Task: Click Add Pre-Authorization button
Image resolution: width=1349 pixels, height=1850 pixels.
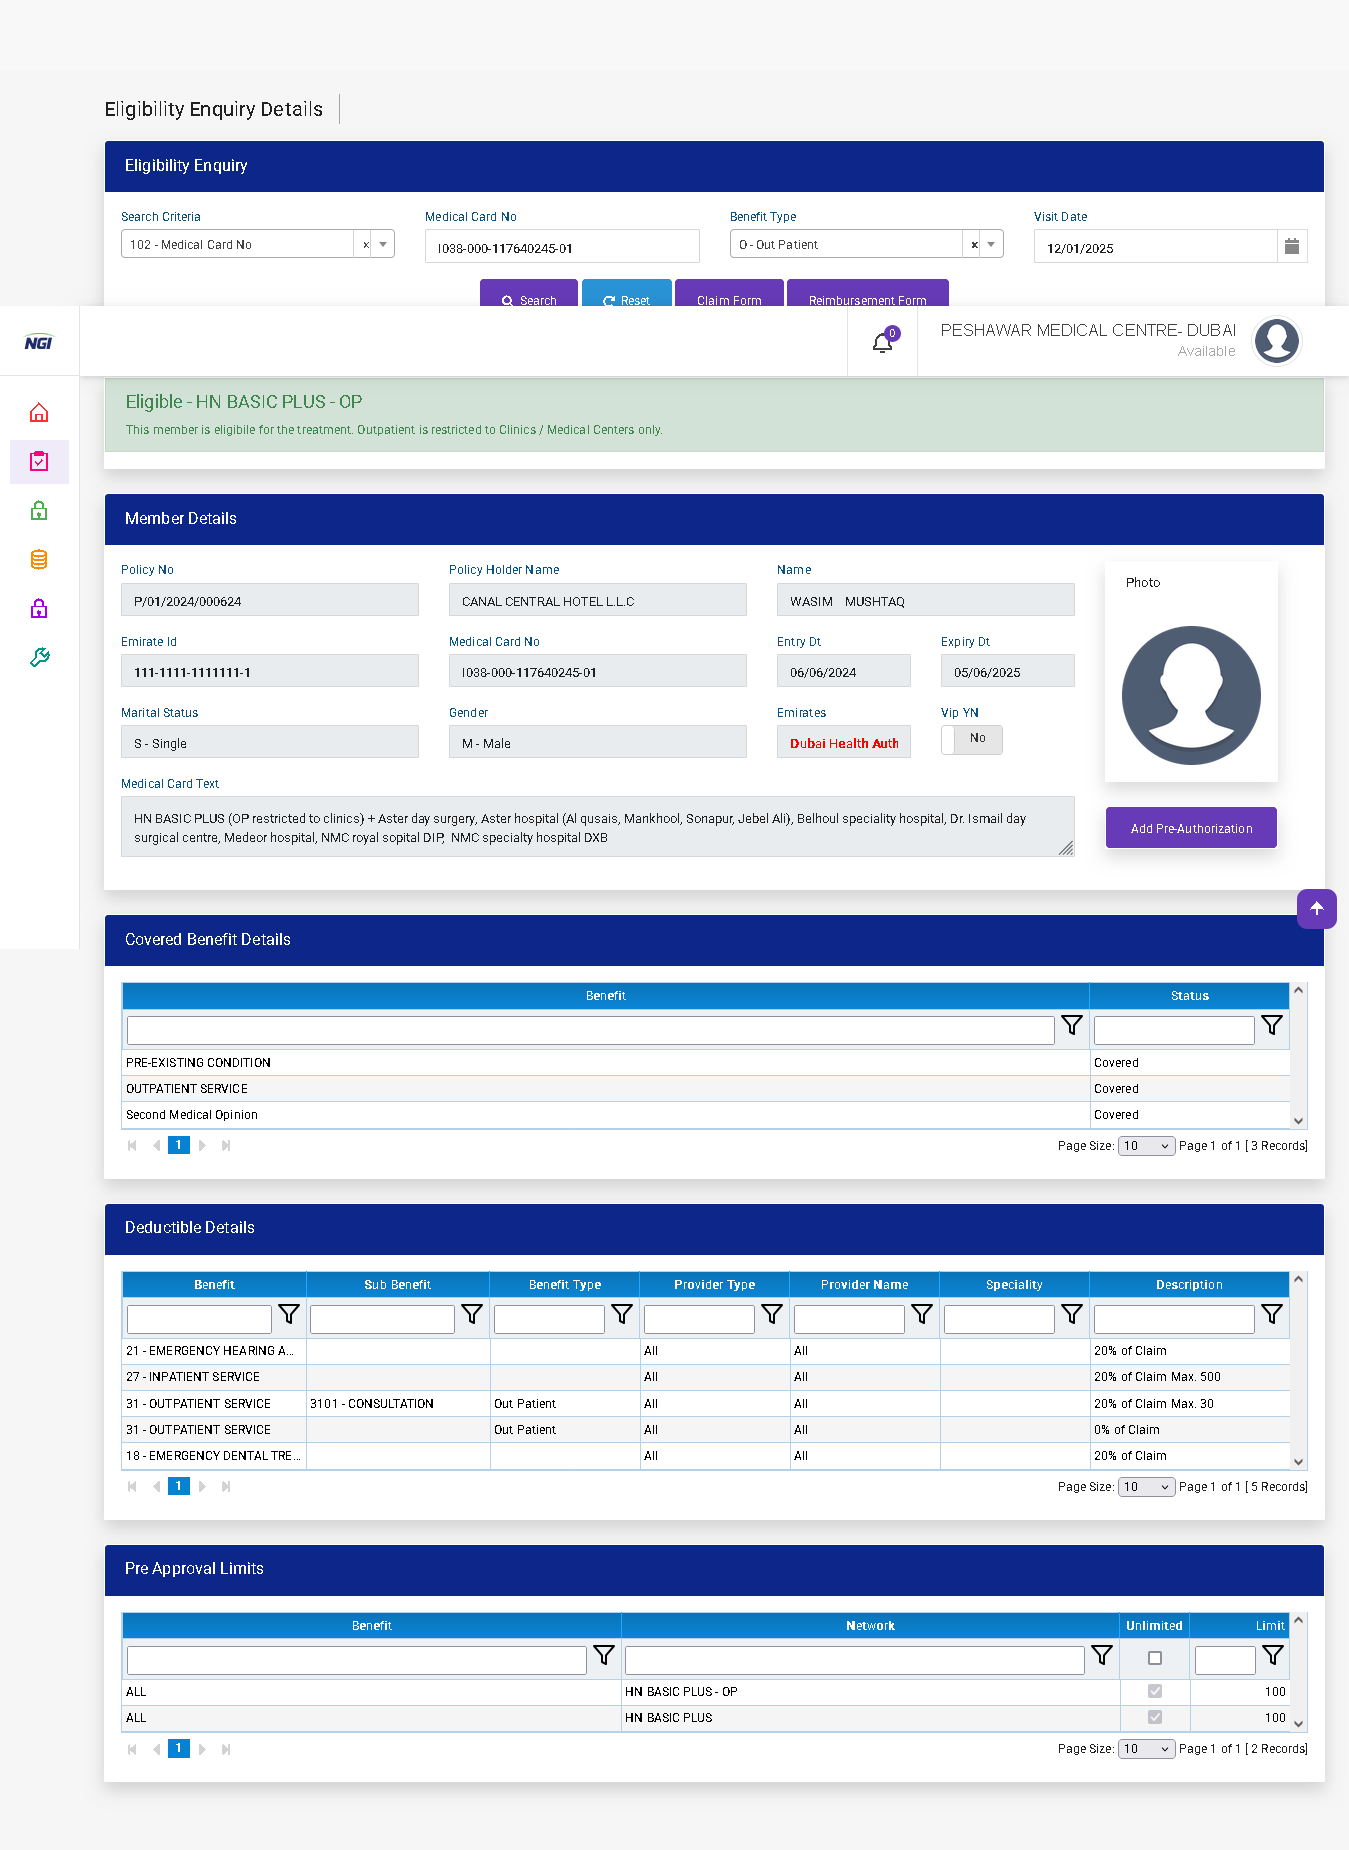Action: click(1190, 828)
